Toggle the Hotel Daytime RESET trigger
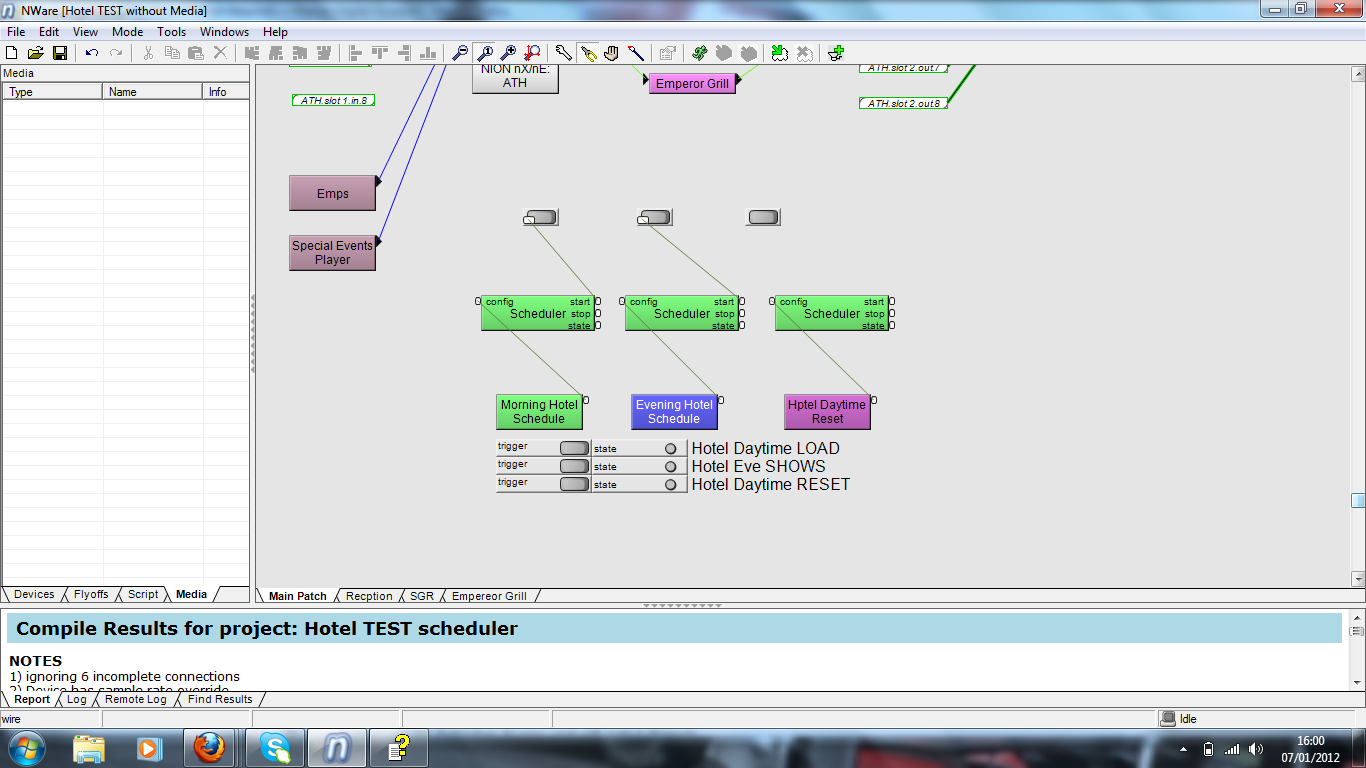The height and width of the screenshot is (768, 1366). coord(574,484)
